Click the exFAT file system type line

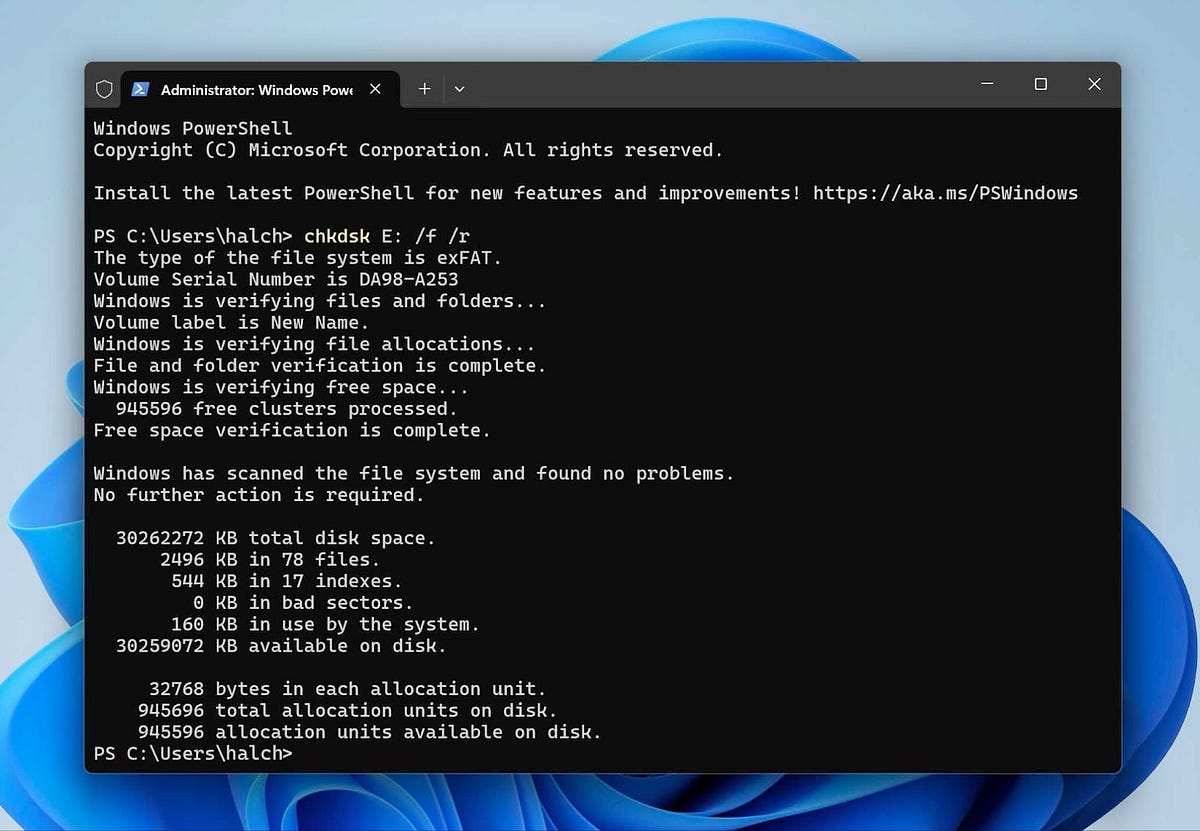[x=298, y=257]
